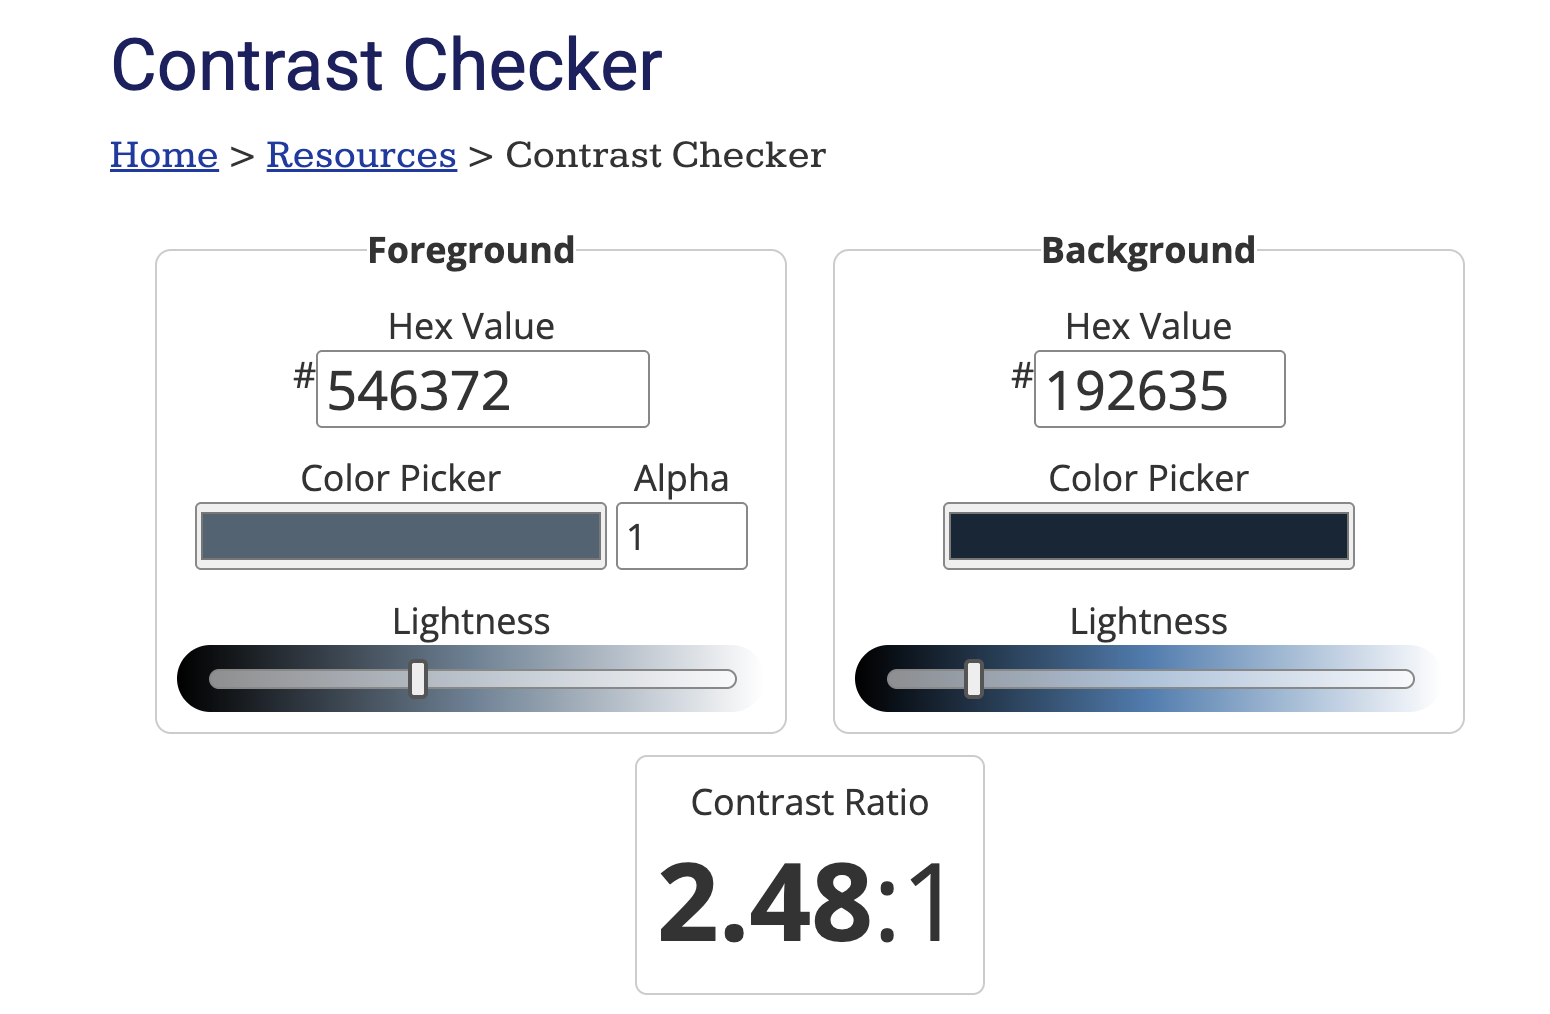Open the Home breadcrumb link
The width and height of the screenshot is (1550, 1014).
[164, 155]
